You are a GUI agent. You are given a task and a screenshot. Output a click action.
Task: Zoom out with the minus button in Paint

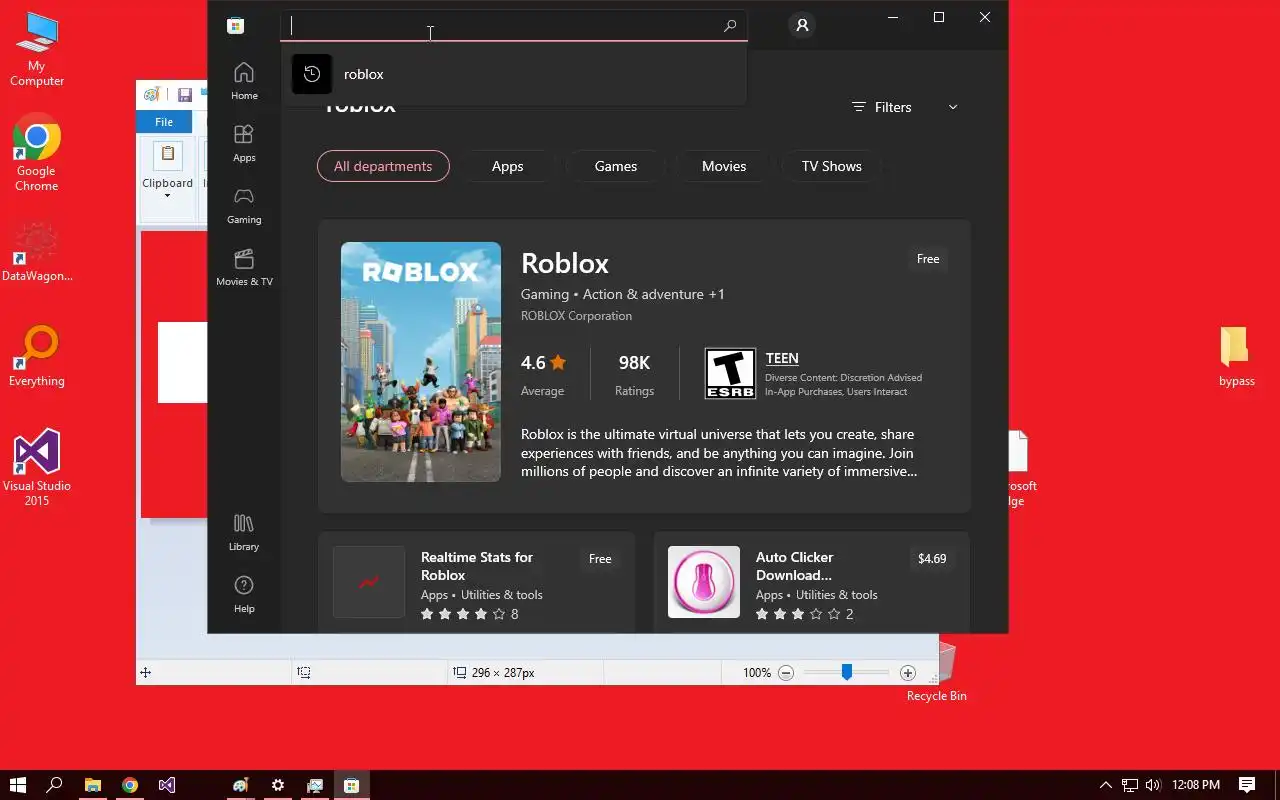click(x=786, y=673)
